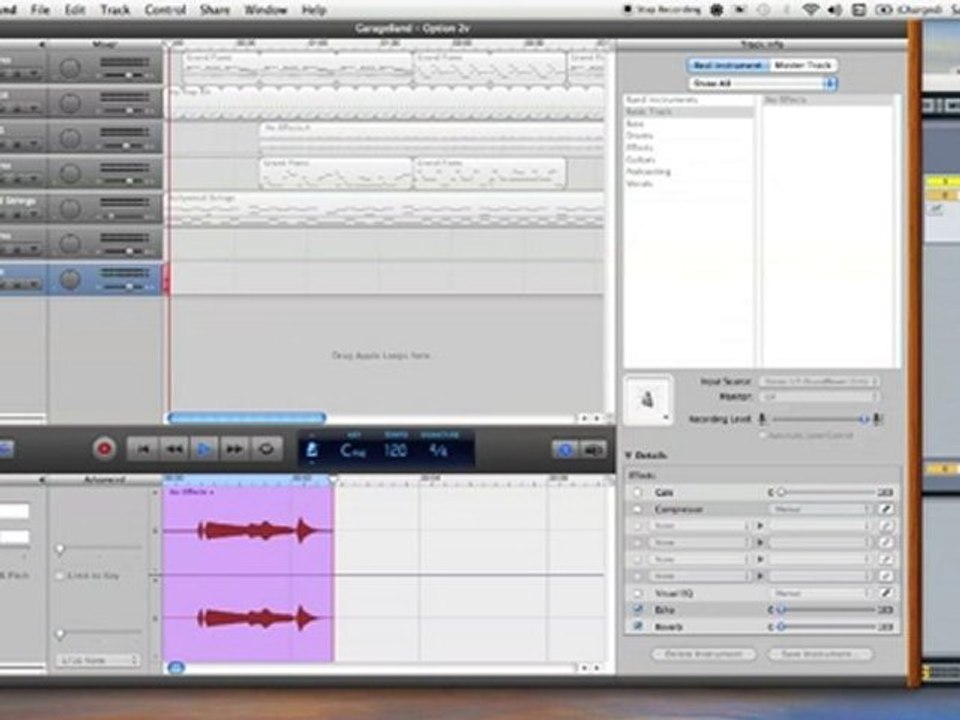This screenshot has height=720, width=960.
Task: Select Guitars in the category list
Action: point(688,159)
